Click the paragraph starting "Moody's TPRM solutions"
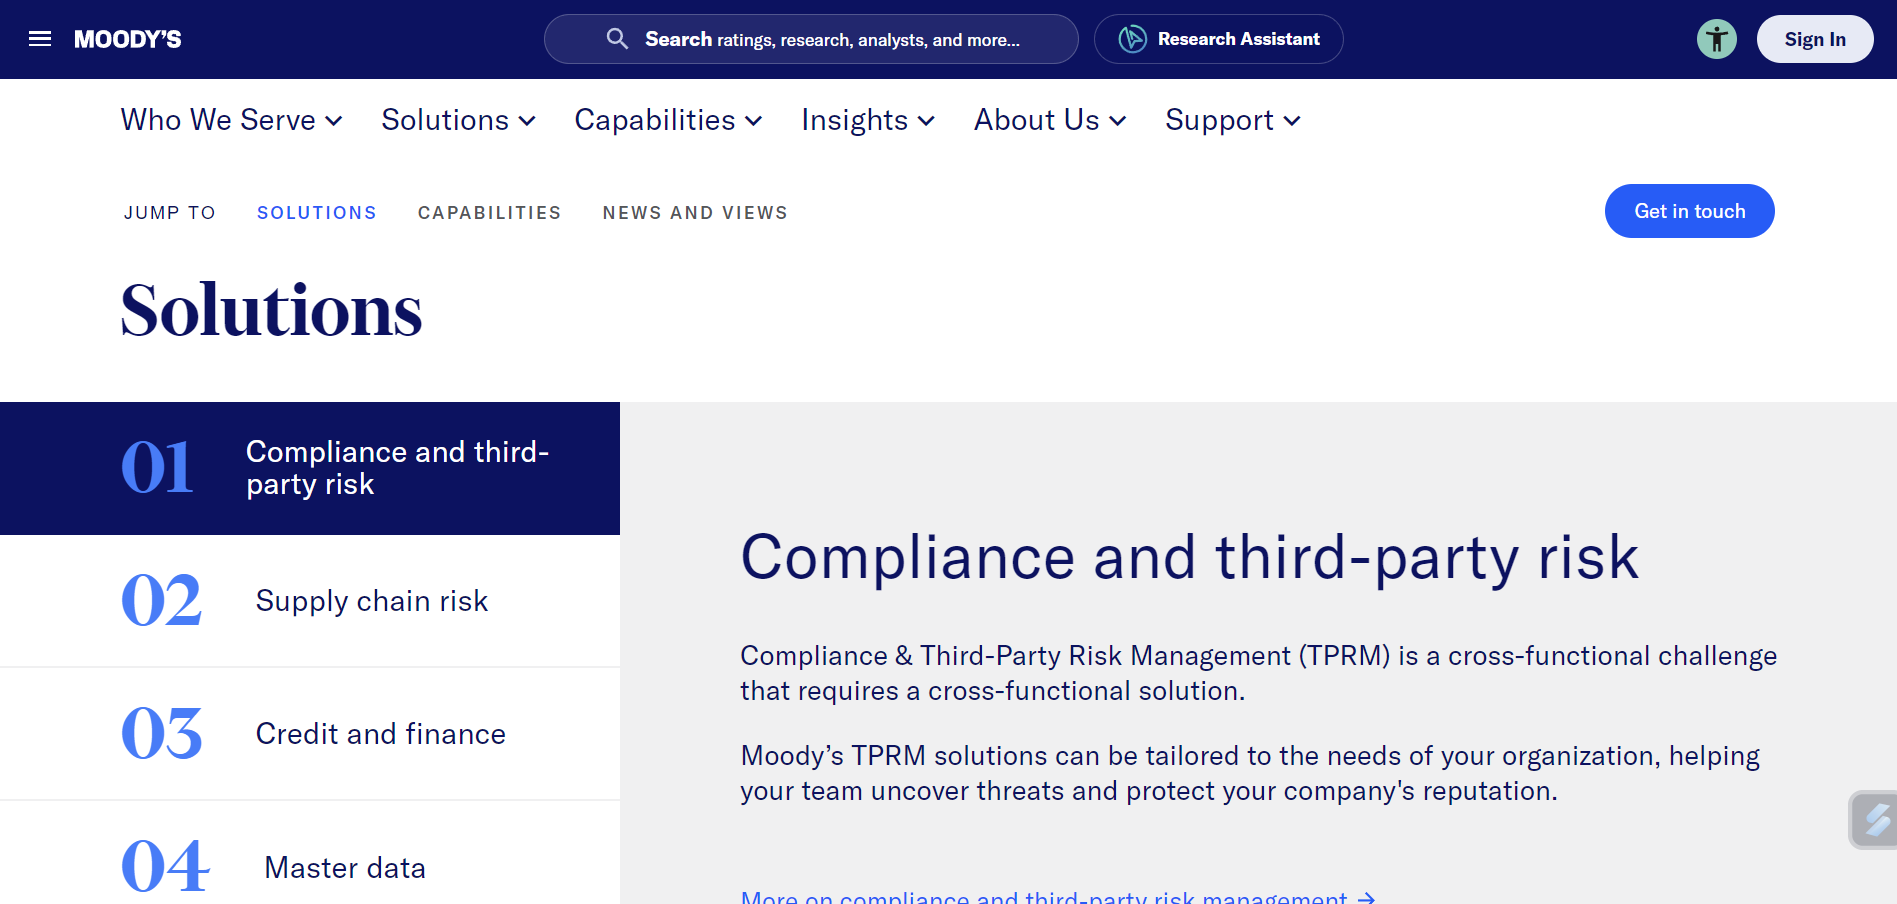The image size is (1897, 904). pyautogui.click(x=1250, y=773)
